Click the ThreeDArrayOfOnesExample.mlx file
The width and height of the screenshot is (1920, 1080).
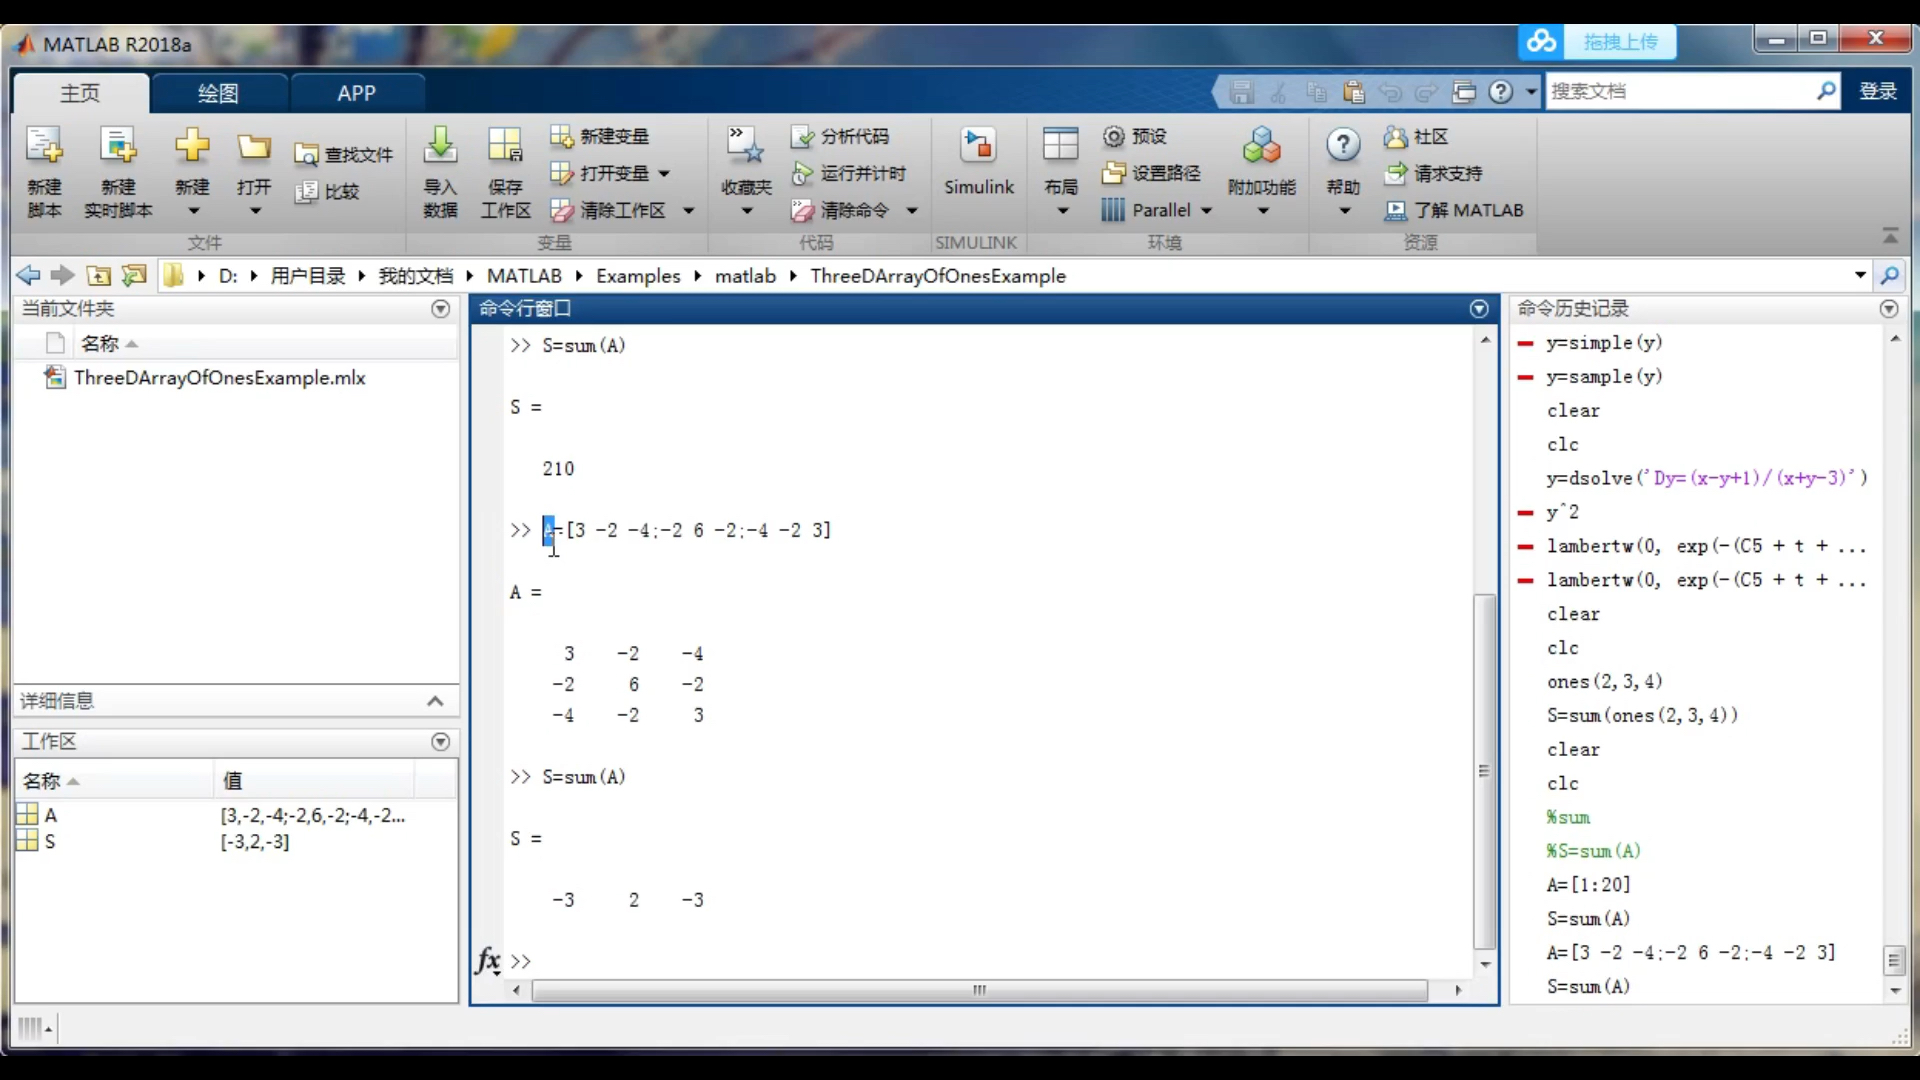click(x=219, y=377)
